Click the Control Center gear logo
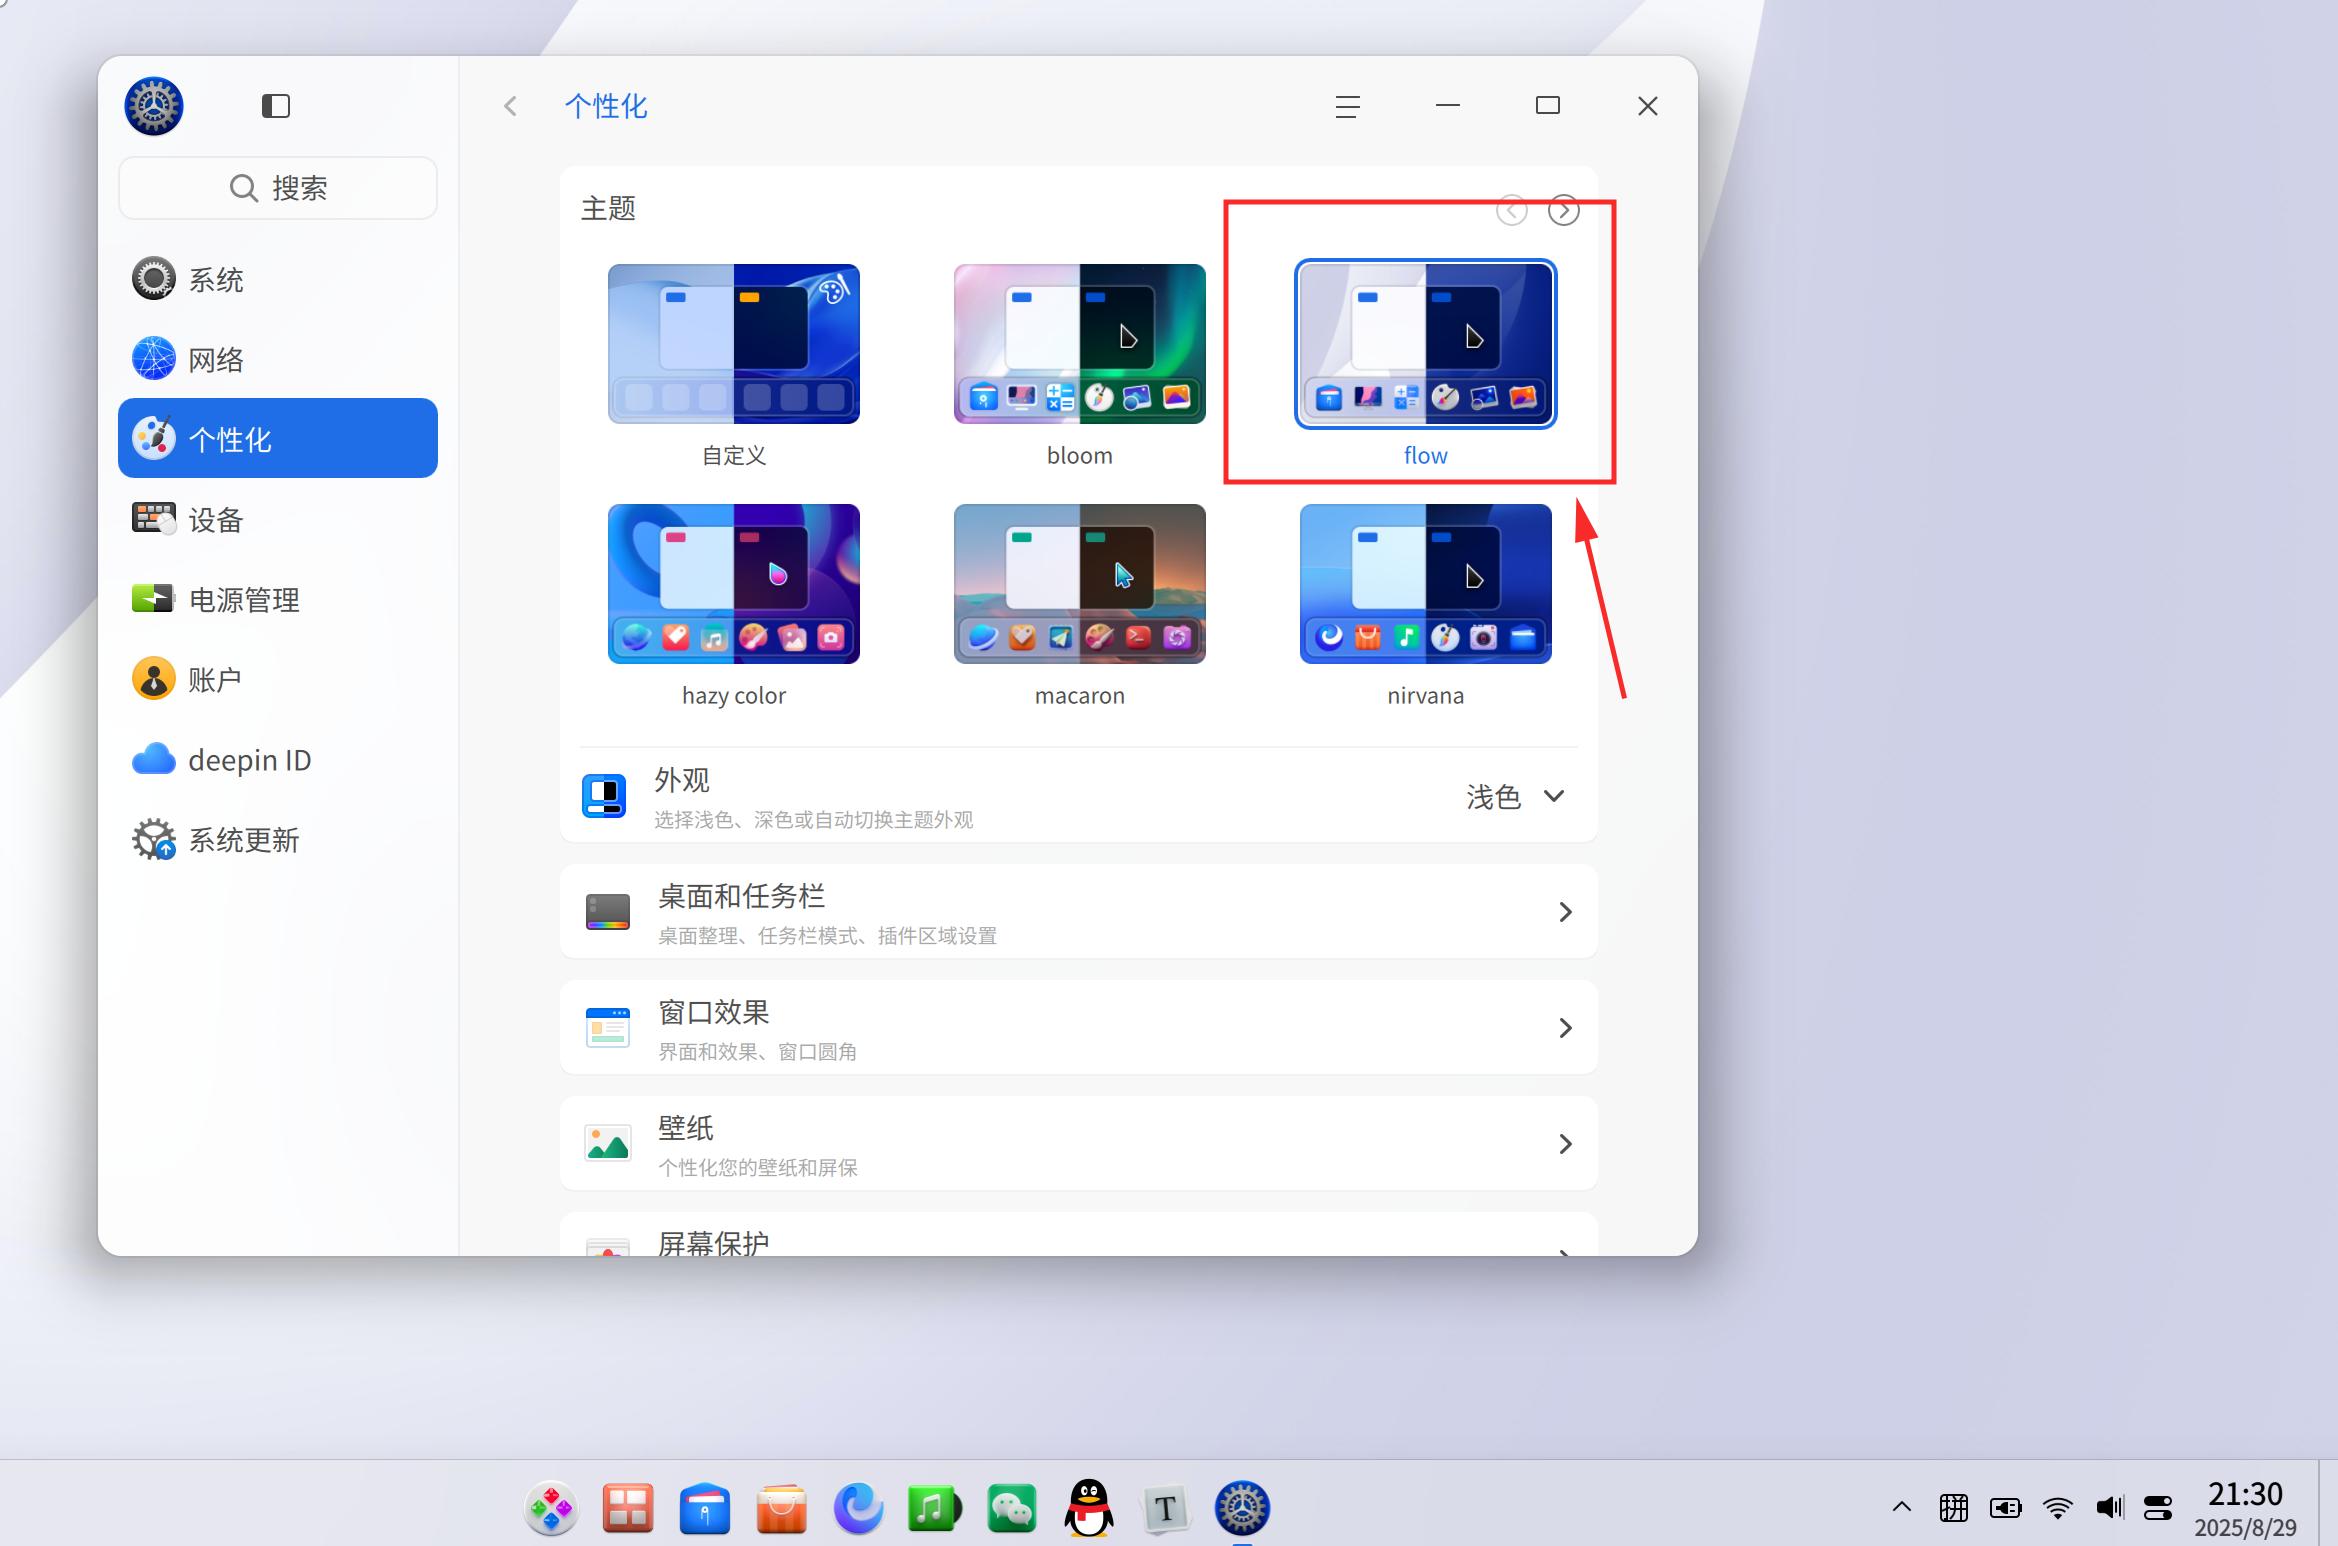The image size is (2338, 1546). pyautogui.click(x=154, y=106)
